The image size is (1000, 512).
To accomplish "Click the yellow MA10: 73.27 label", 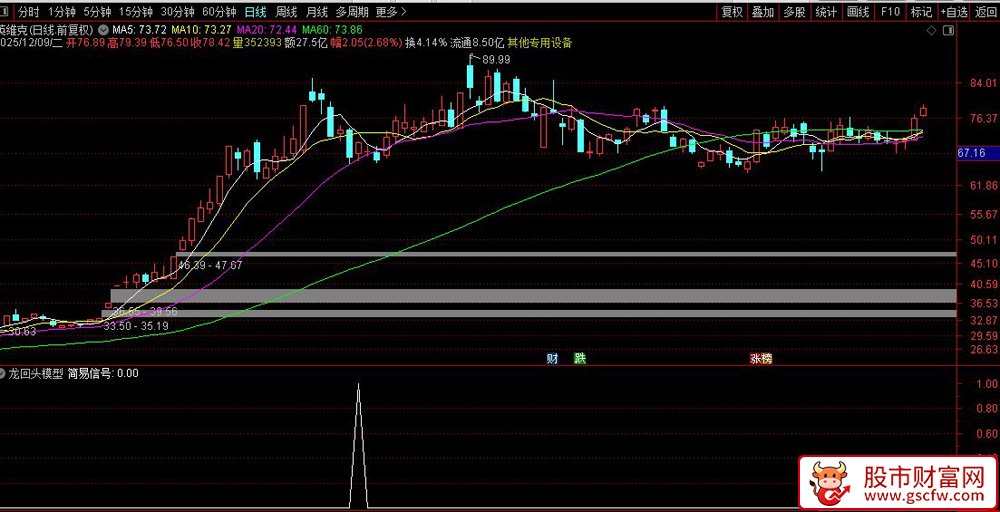I will (202, 30).
